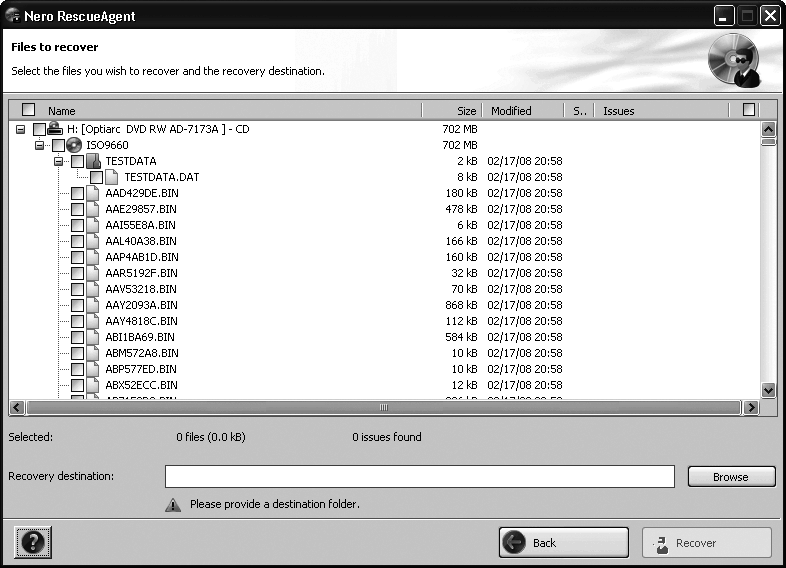Screen dimensions: 786x568
Task: Toggle the select-all checkbox in Name header
Action: click(x=28, y=110)
